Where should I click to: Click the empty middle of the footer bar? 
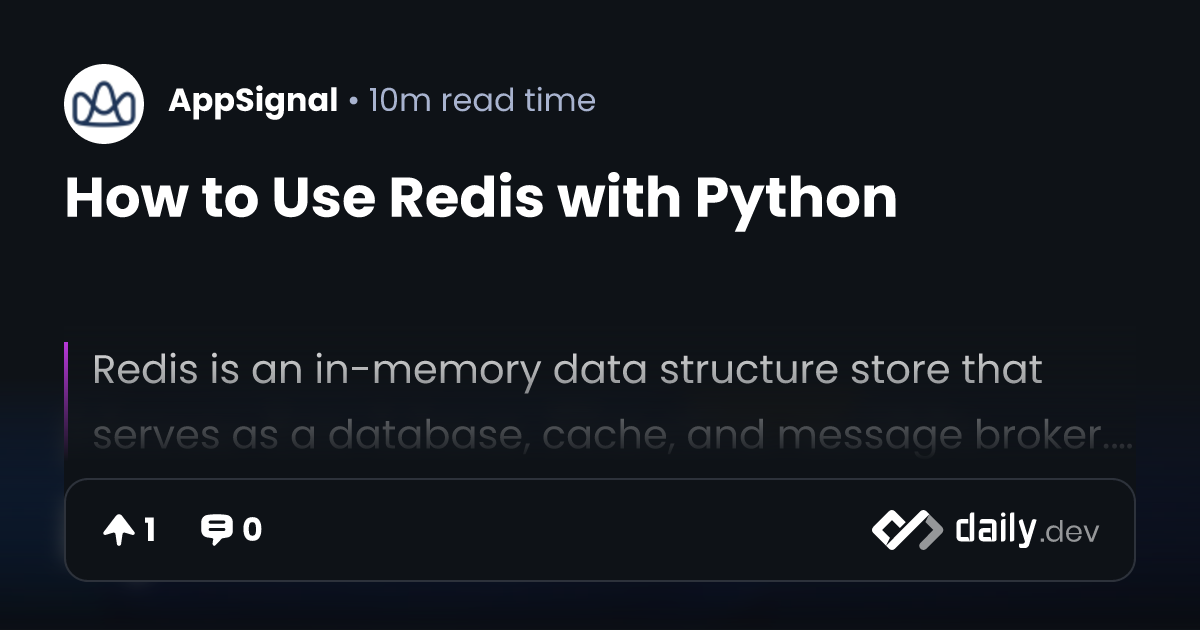(x=566, y=530)
